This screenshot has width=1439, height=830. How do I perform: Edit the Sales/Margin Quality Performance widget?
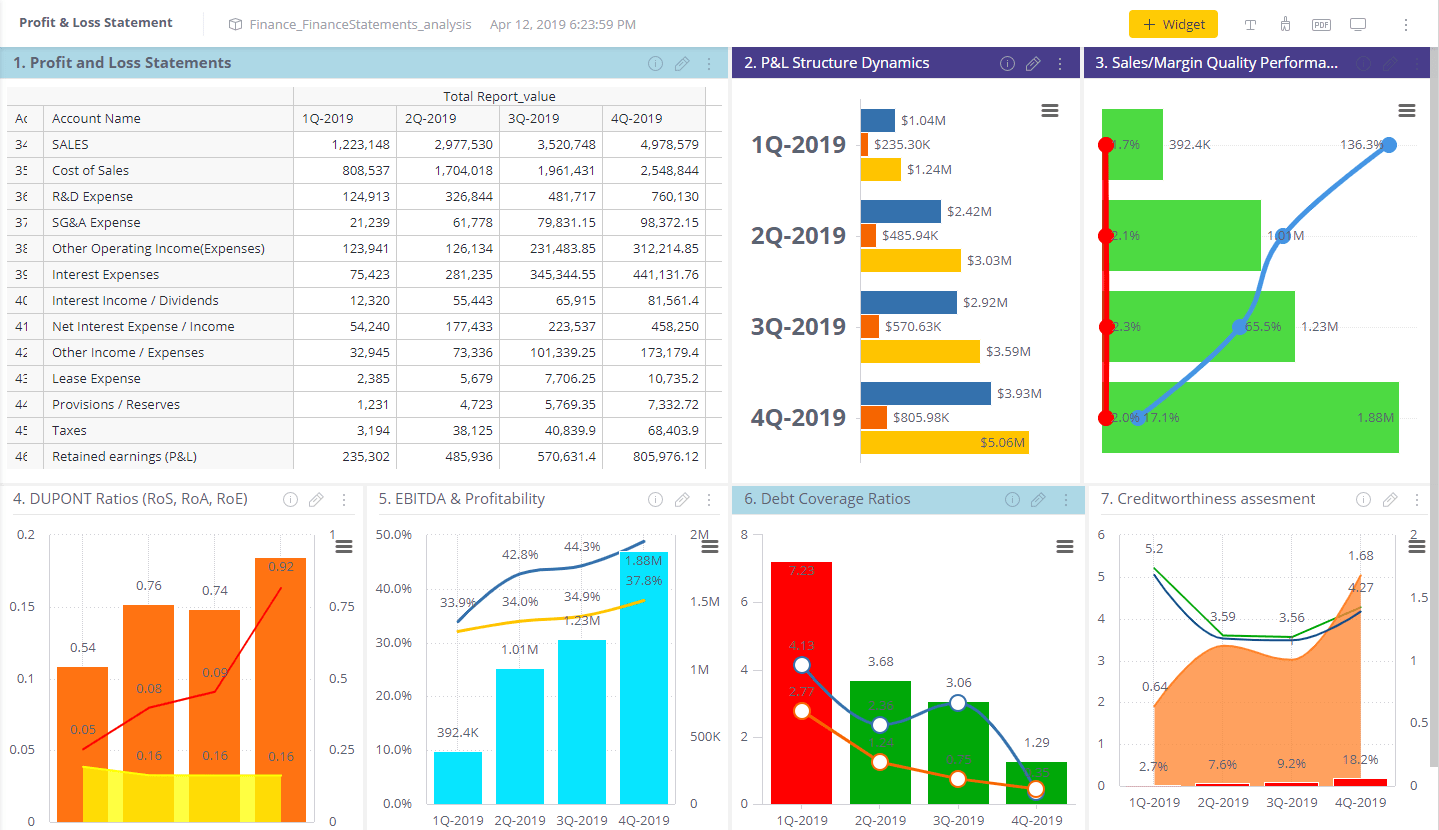[x=1390, y=63]
